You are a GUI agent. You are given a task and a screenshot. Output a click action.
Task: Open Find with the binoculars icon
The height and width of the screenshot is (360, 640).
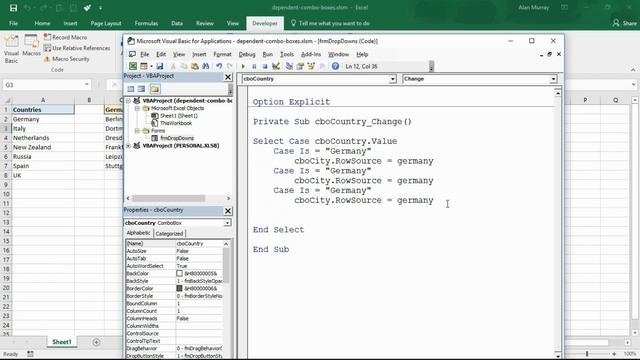[x=205, y=66]
